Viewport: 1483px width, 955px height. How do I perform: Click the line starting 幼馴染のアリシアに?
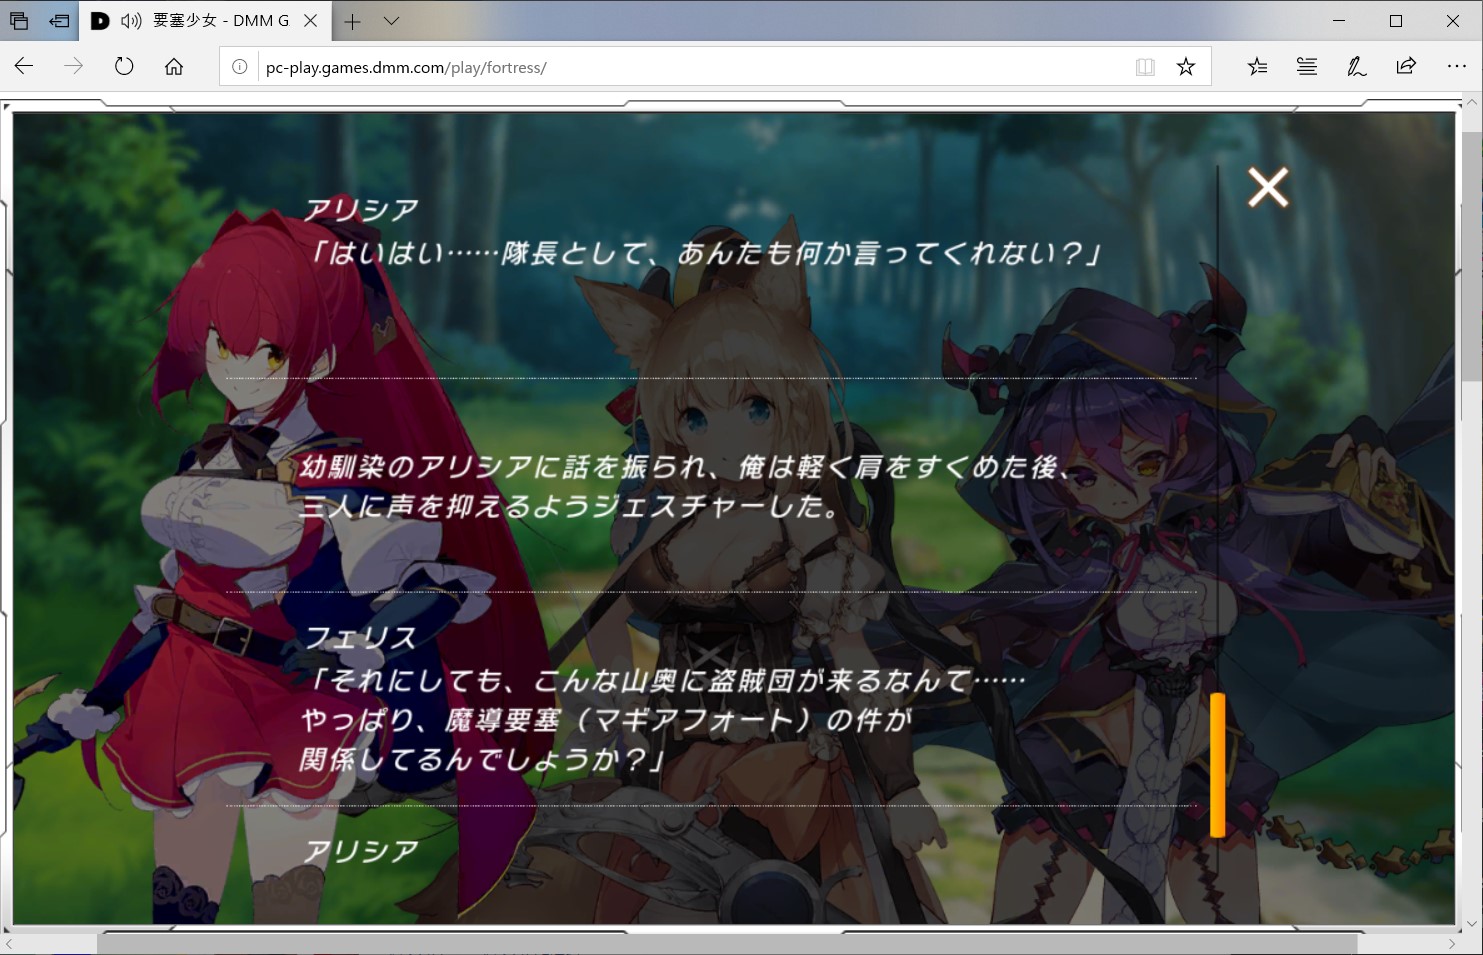pos(687,466)
